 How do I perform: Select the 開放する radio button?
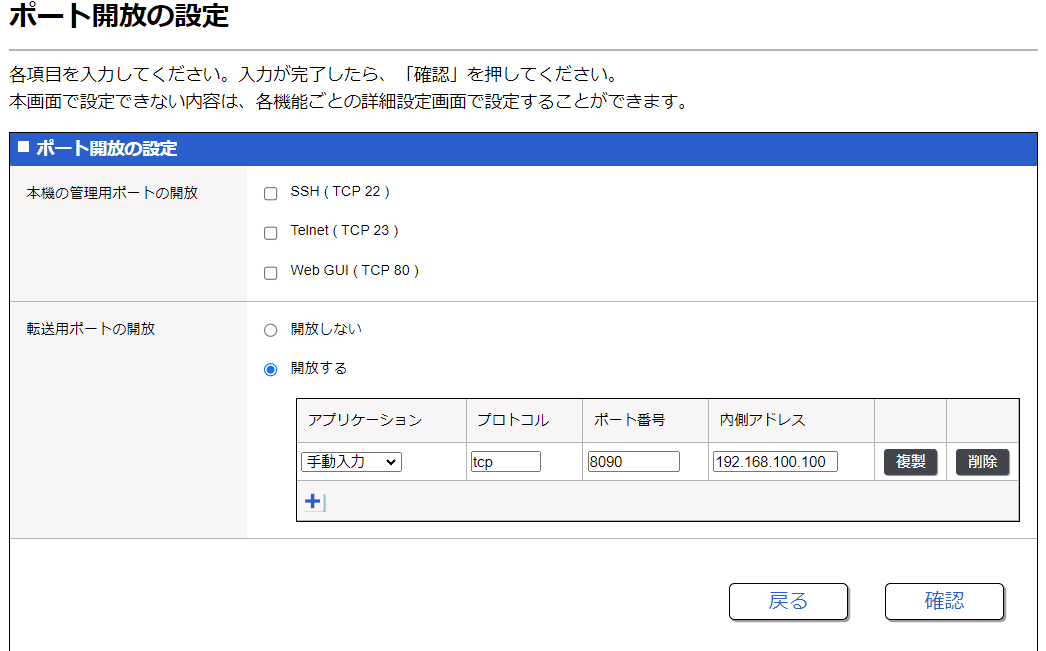(x=270, y=368)
